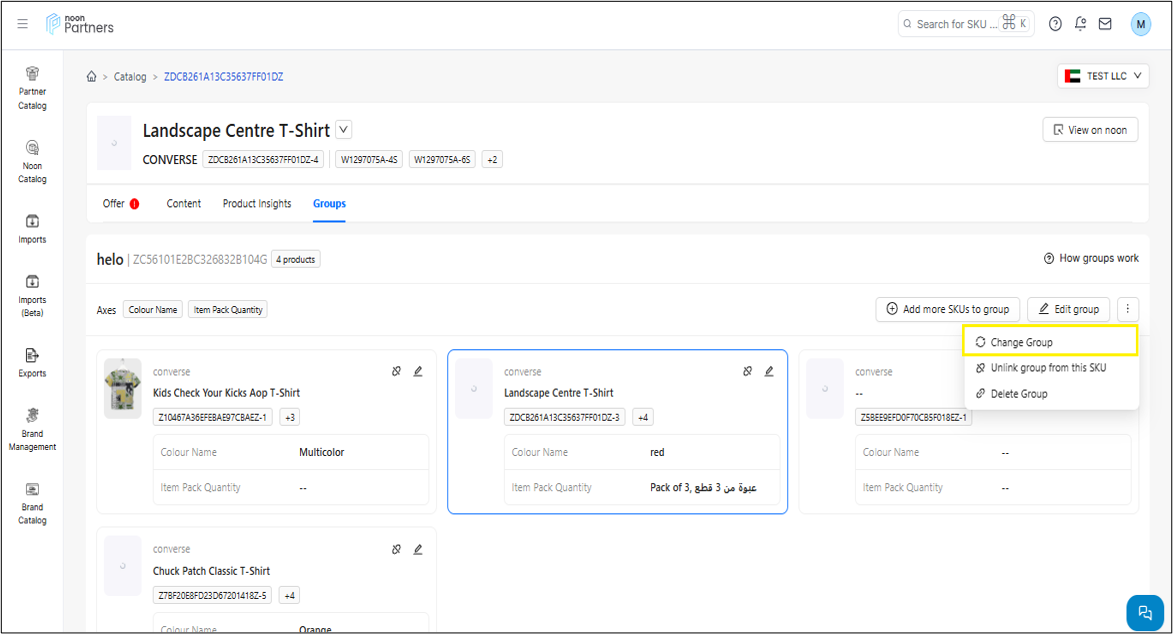Open Exports in the sidebar
This screenshot has height=635, width=1173.
pyautogui.click(x=32, y=362)
